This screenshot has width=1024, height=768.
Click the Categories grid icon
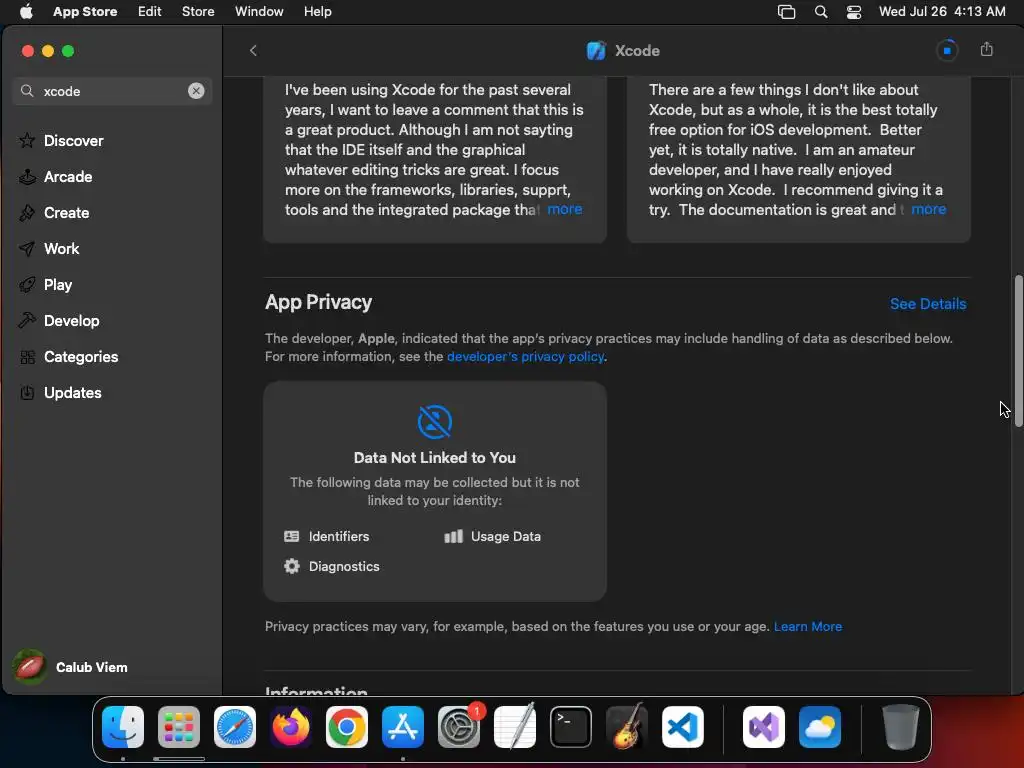[27, 357]
